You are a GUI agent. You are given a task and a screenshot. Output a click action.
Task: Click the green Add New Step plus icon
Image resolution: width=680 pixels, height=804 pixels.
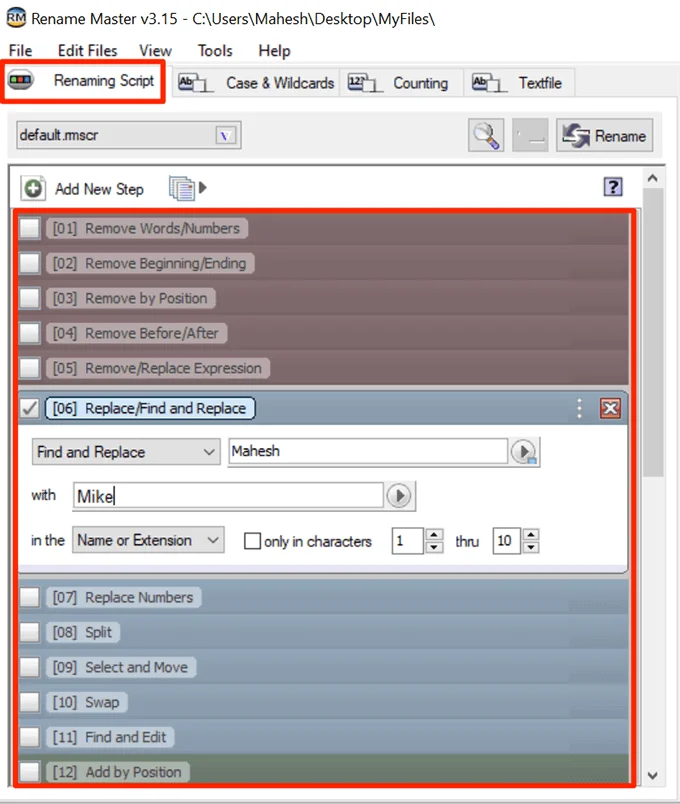point(33,189)
